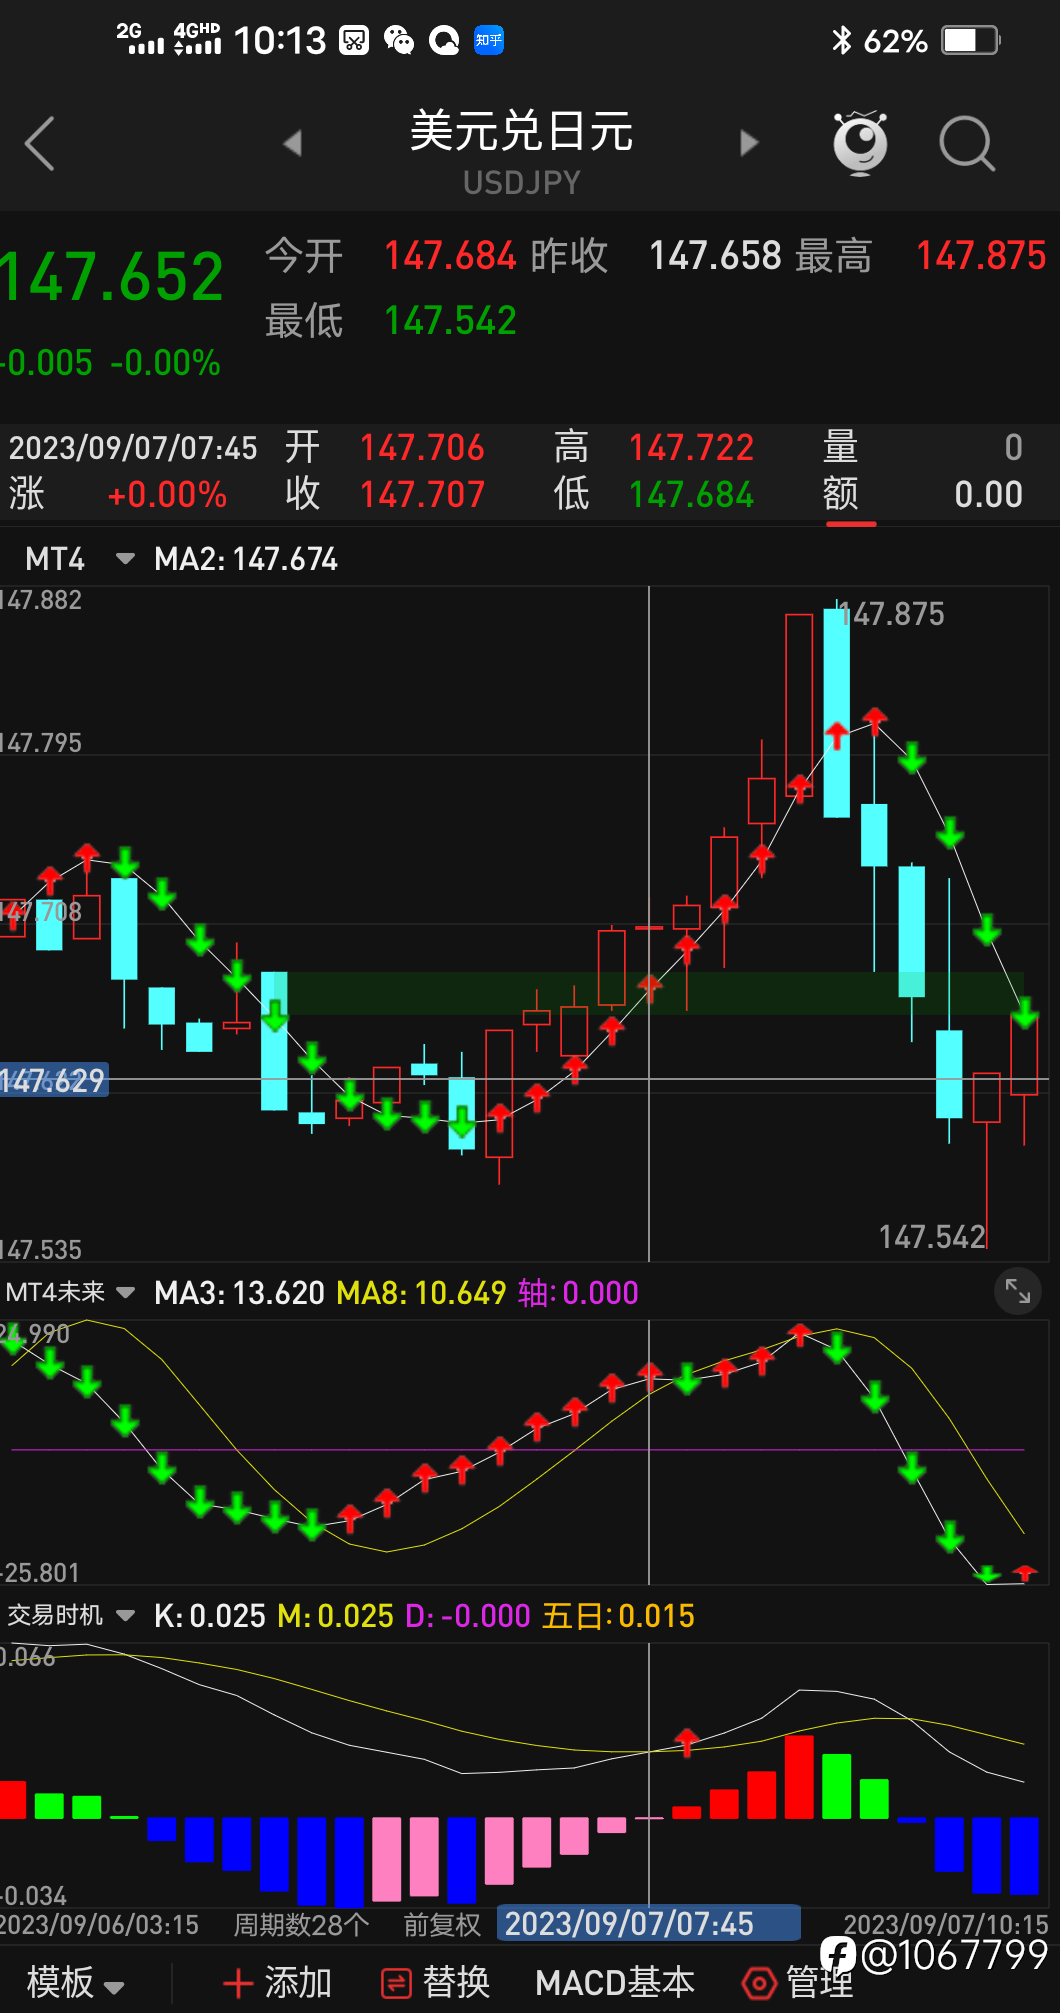Open the MT4 indicator dropdown
The height and width of the screenshot is (2013, 1060).
coord(125,559)
